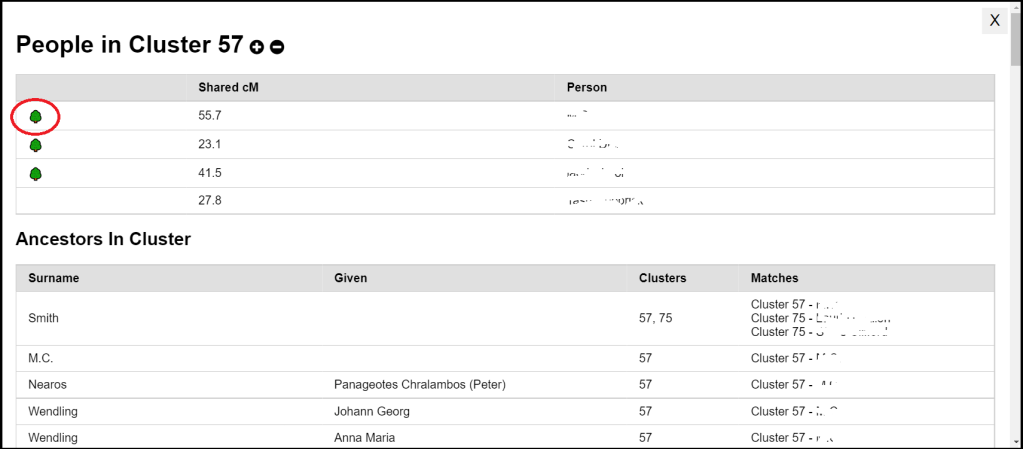Viewport: 1023px width, 449px height.
Task: Expand with the plus icon beside Cluster 57
Action: (x=257, y=47)
